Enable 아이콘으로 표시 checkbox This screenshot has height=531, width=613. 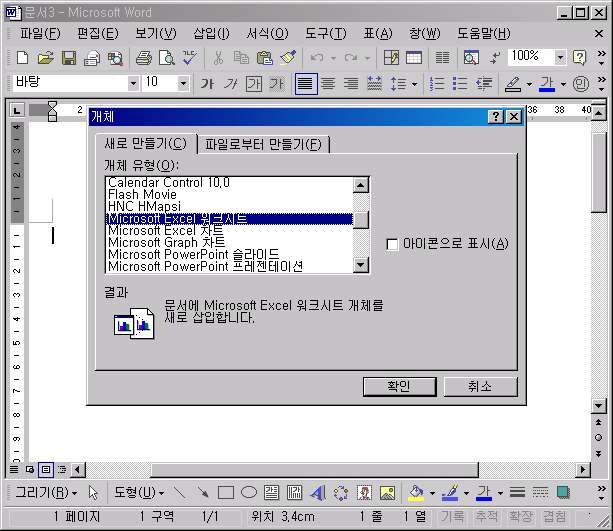pyautogui.click(x=392, y=244)
